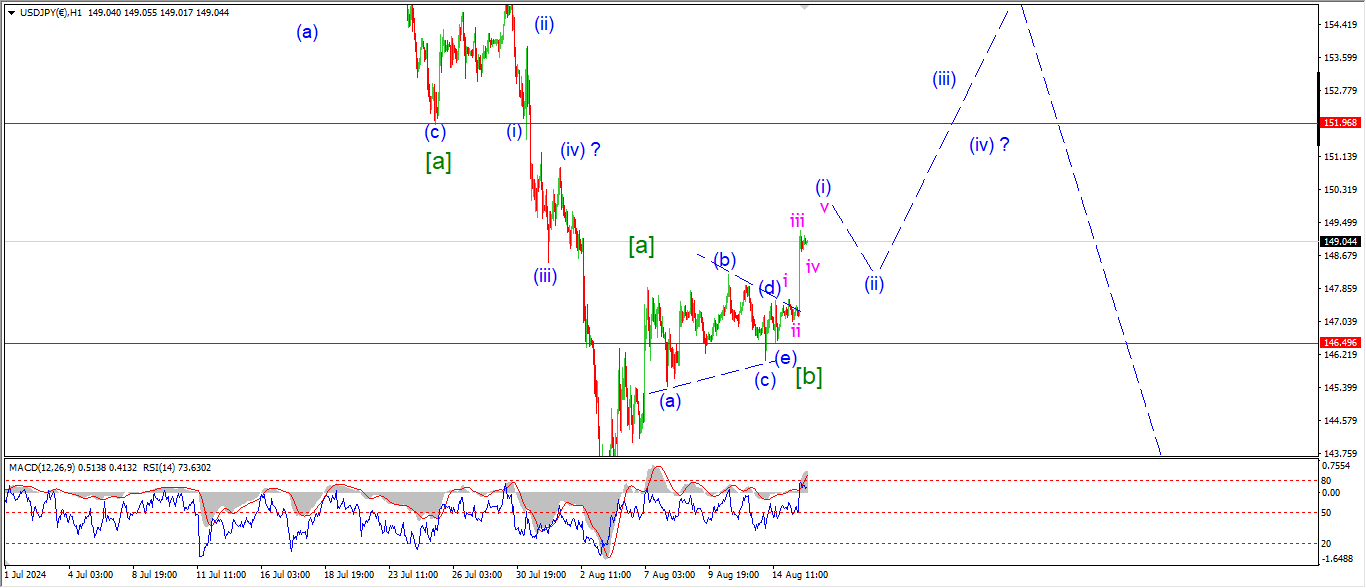Click the blue (e) triangle wave label
1366x588 pixels.
click(785, 358)
